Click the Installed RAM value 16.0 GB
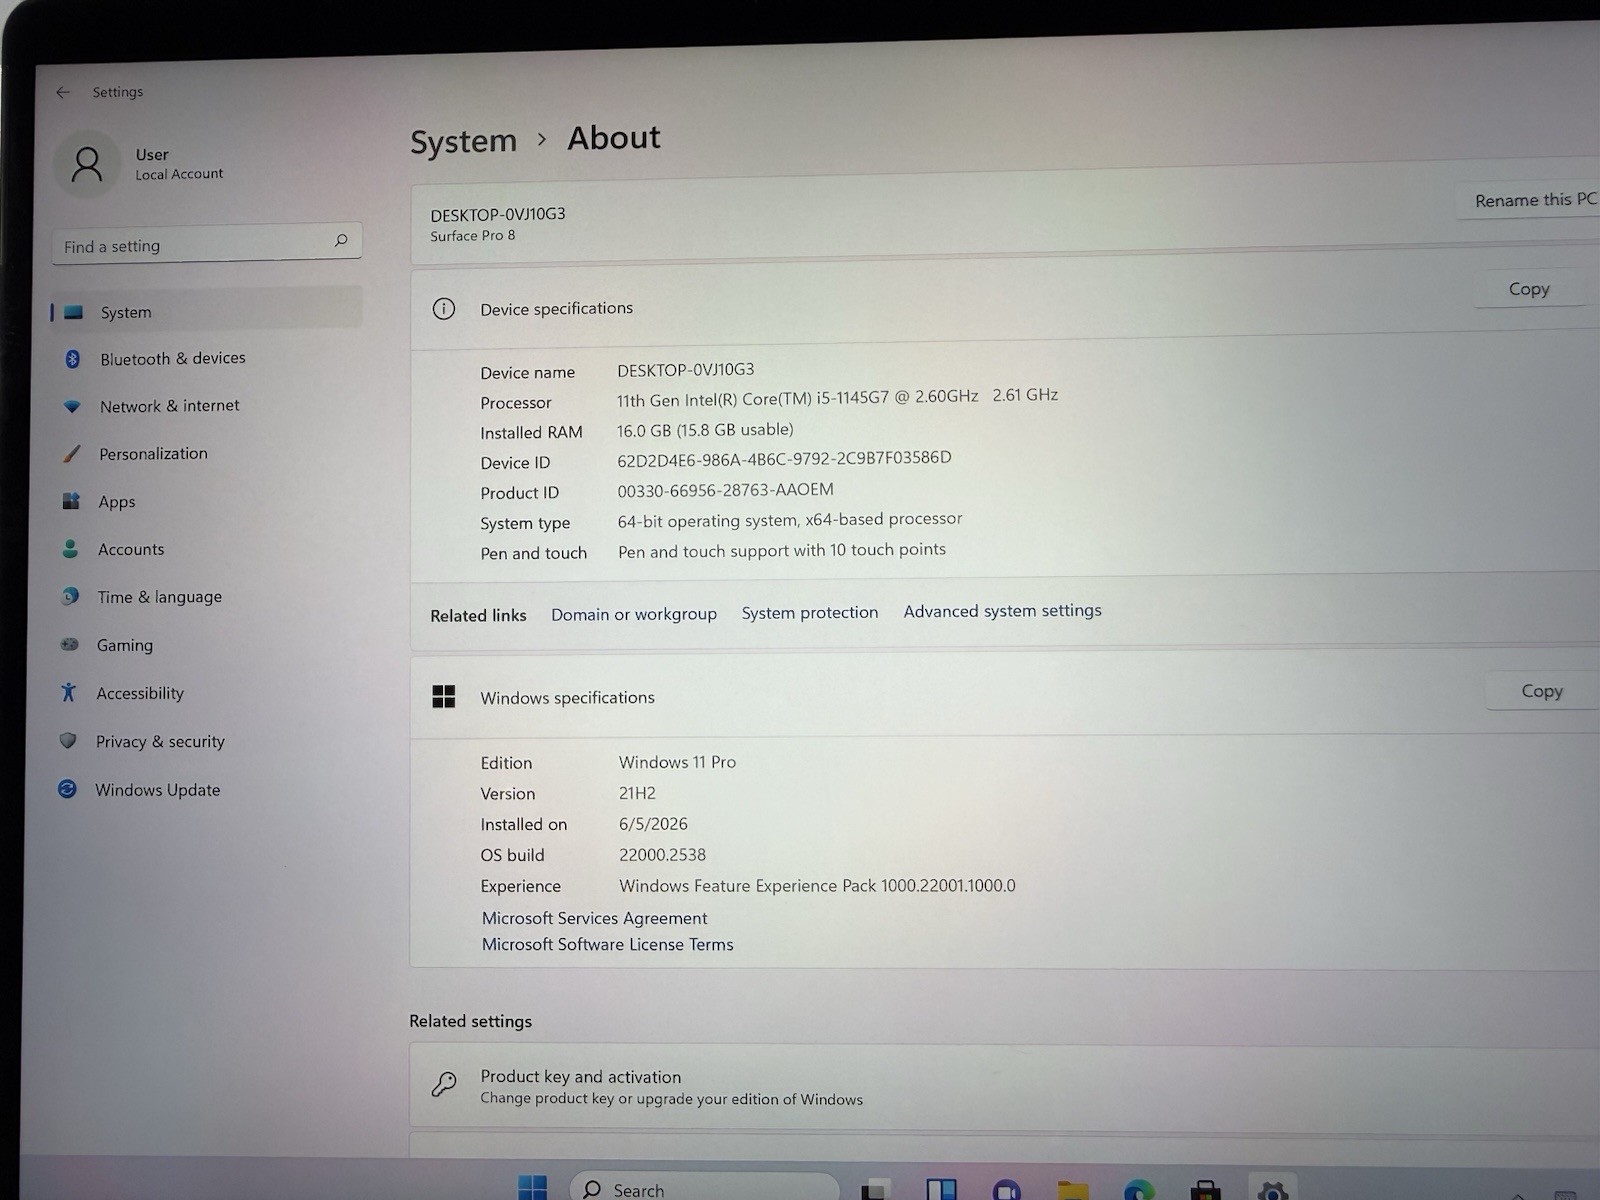Viewport: 1600px width, 1200px height. click(x=705, y=430)
